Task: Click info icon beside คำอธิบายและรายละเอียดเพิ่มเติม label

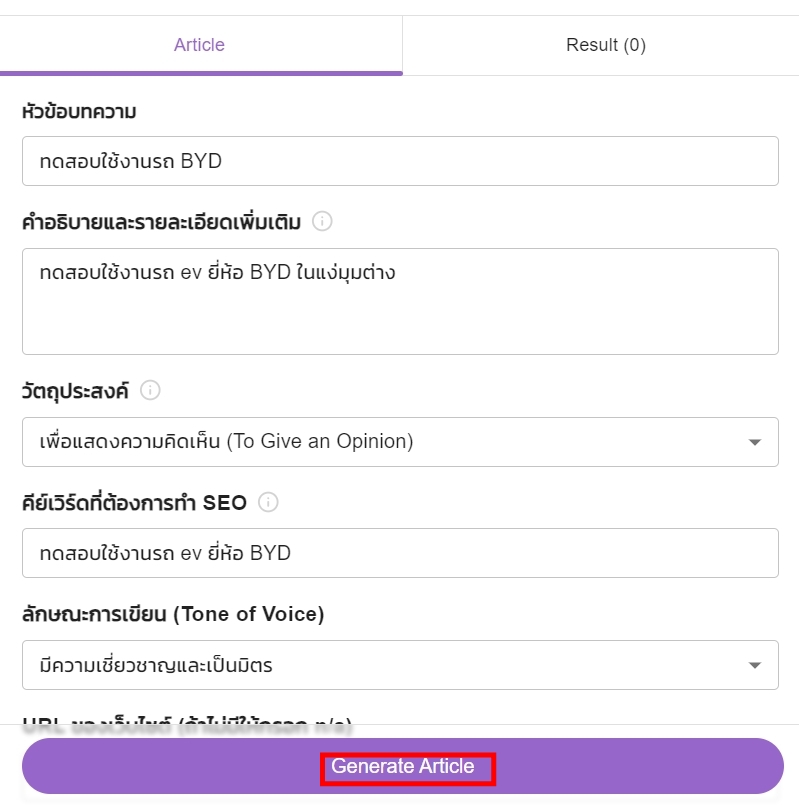Action: (322, 221)
